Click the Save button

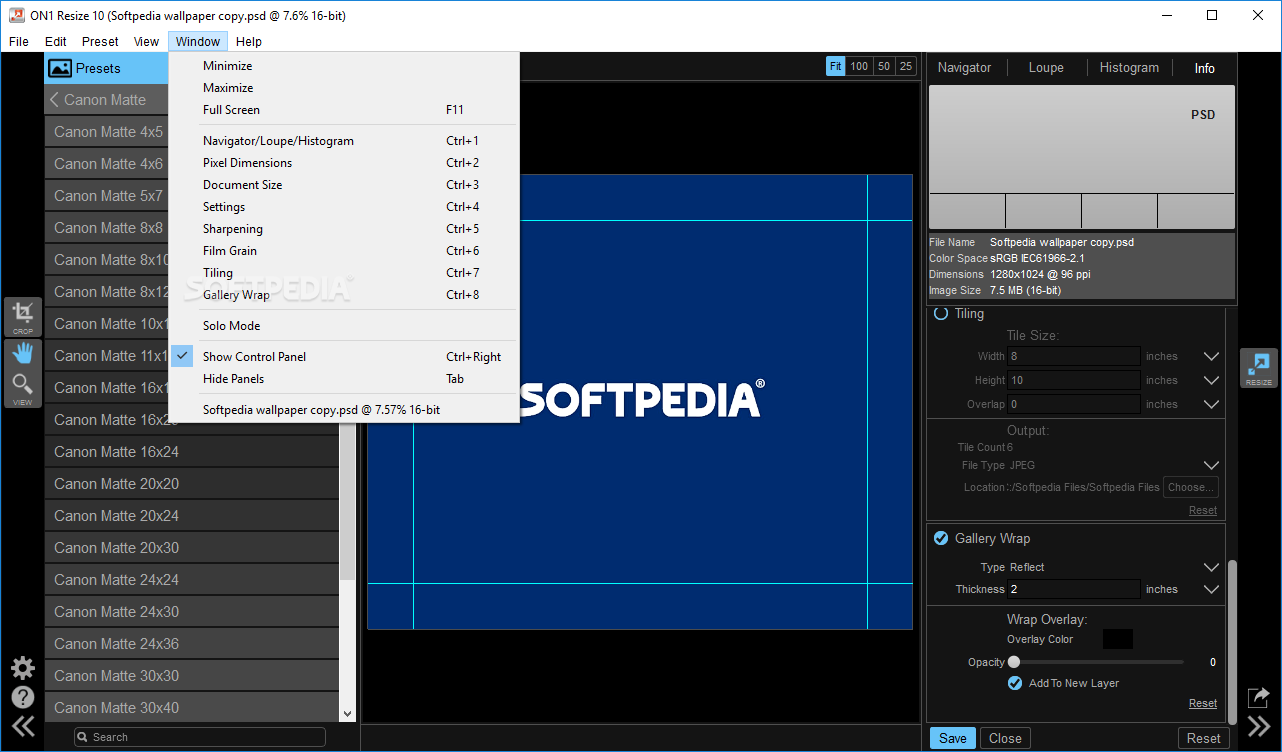[x=953, y=738]
